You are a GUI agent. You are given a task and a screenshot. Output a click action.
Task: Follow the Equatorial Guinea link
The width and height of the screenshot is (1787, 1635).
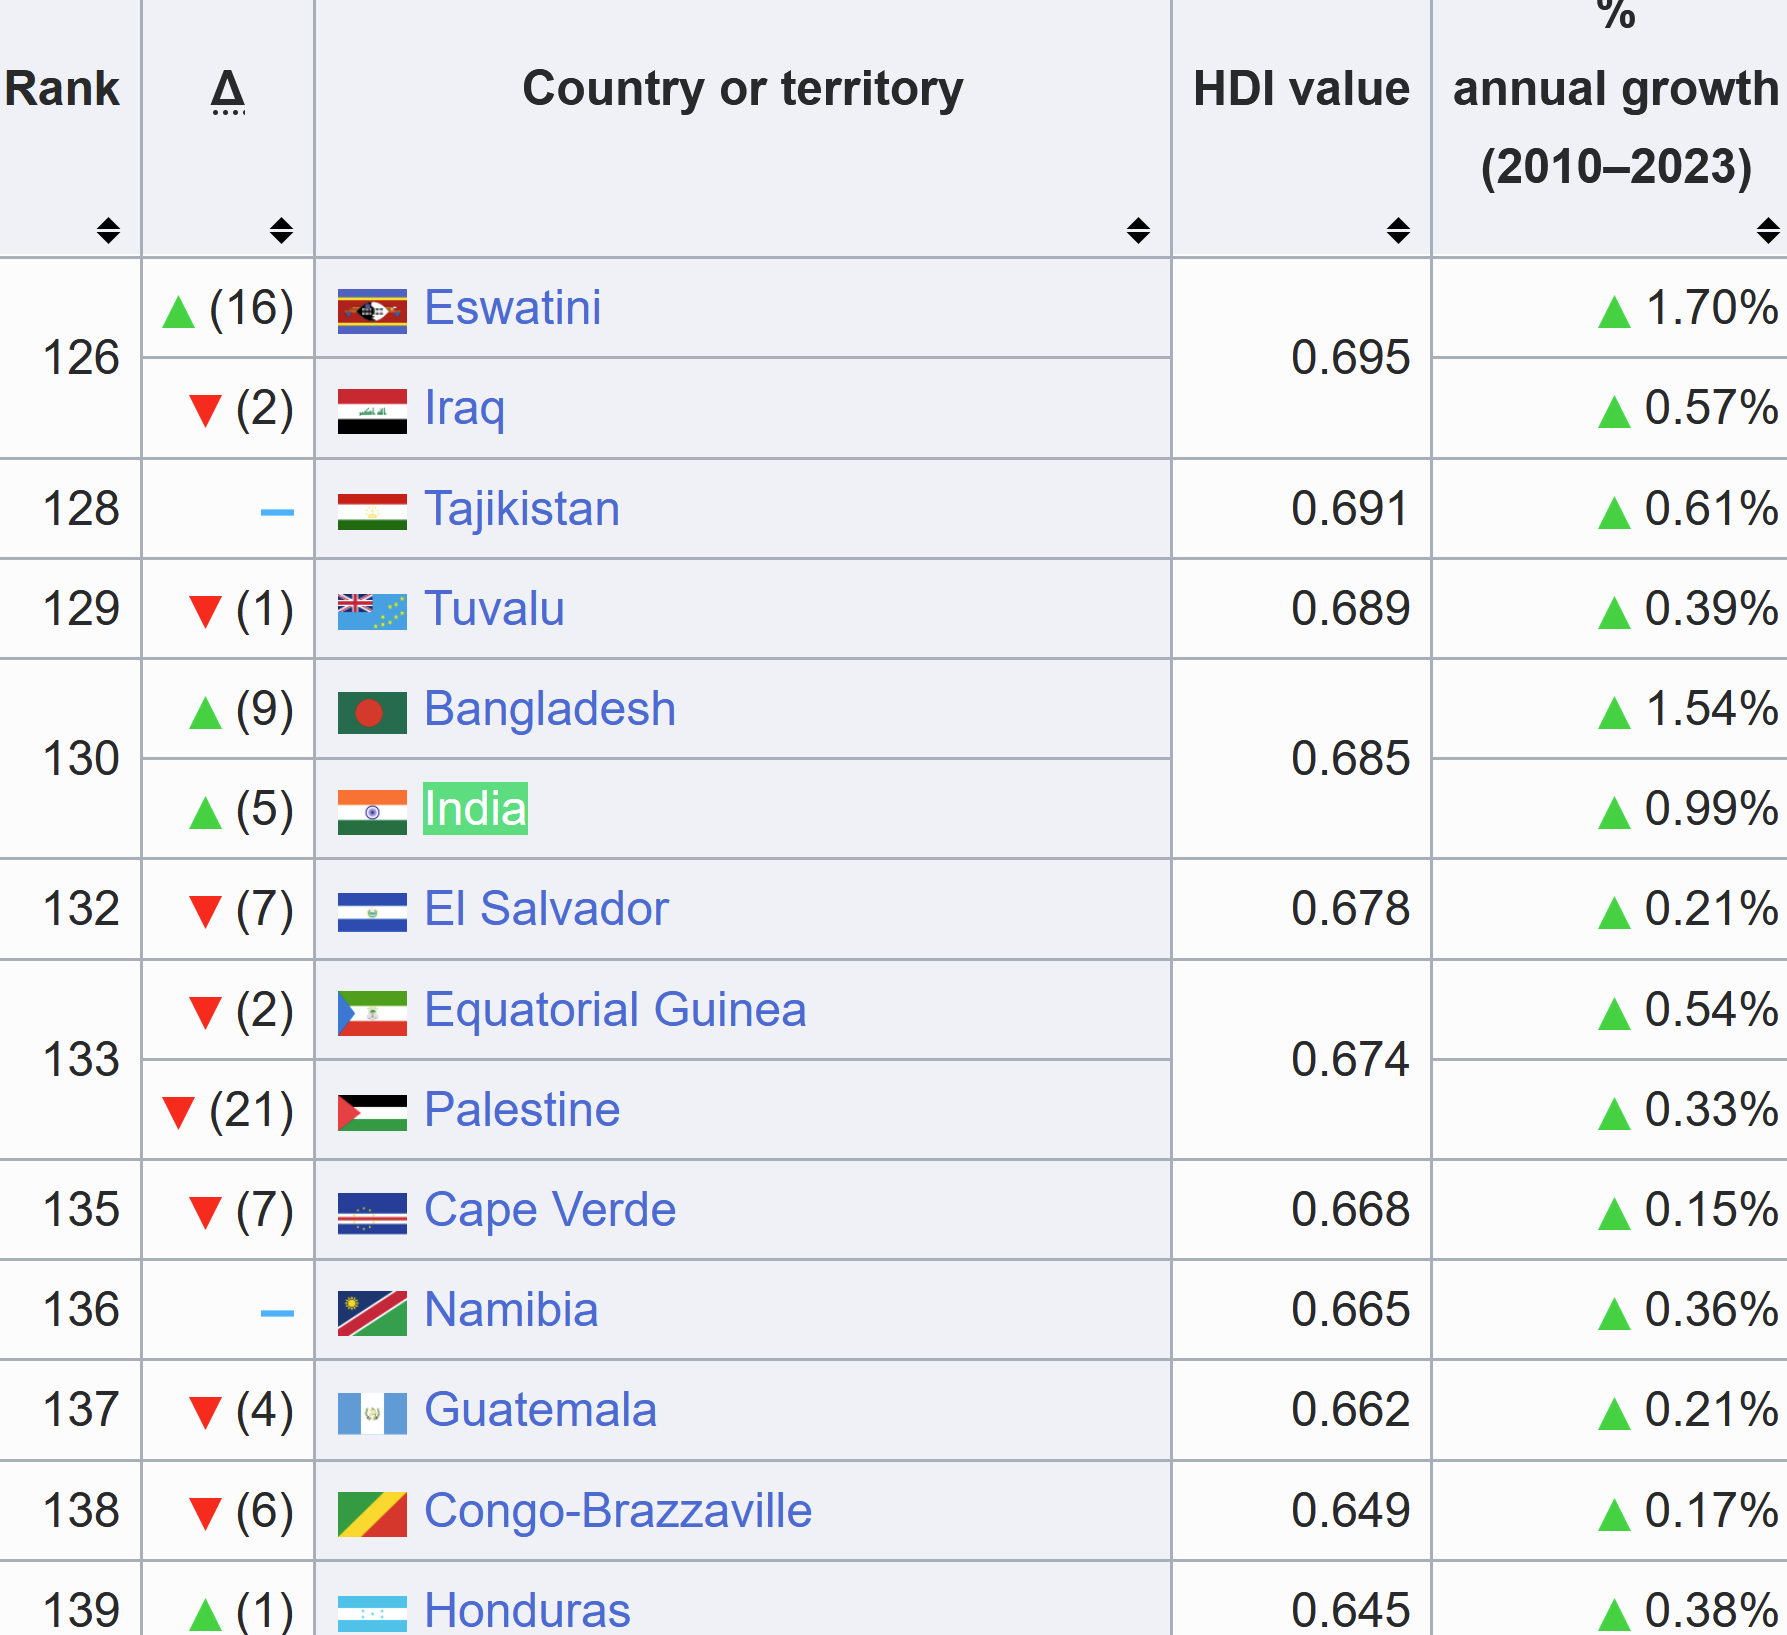tap(615, 1010)
